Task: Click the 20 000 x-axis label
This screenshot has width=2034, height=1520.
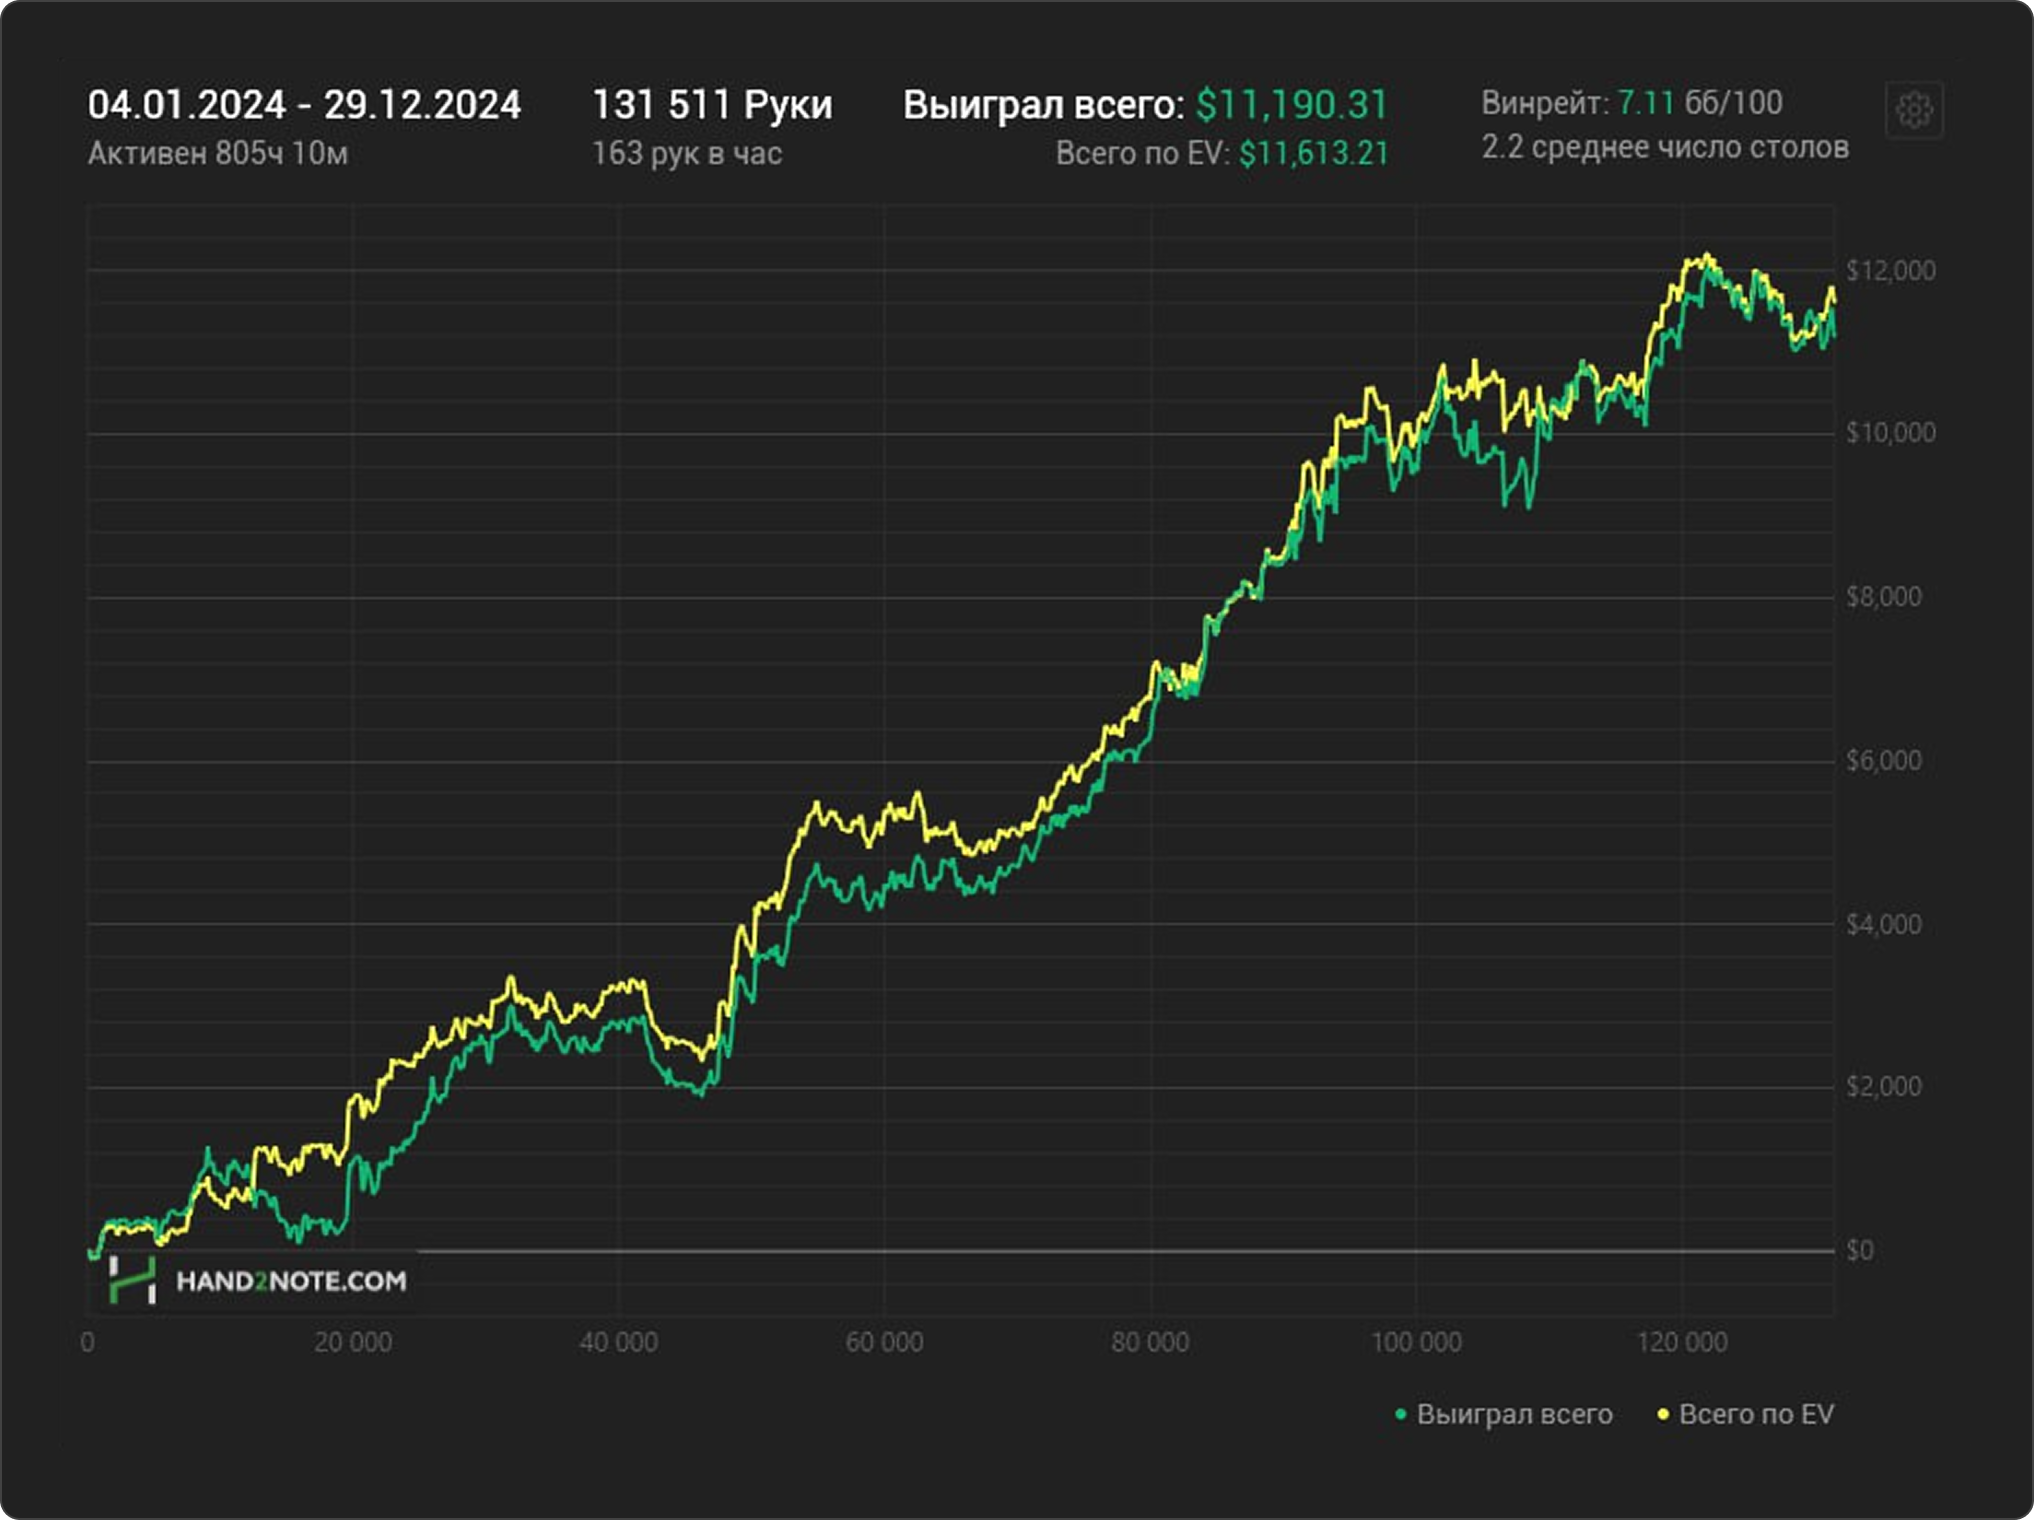Action: point(353,1342)
